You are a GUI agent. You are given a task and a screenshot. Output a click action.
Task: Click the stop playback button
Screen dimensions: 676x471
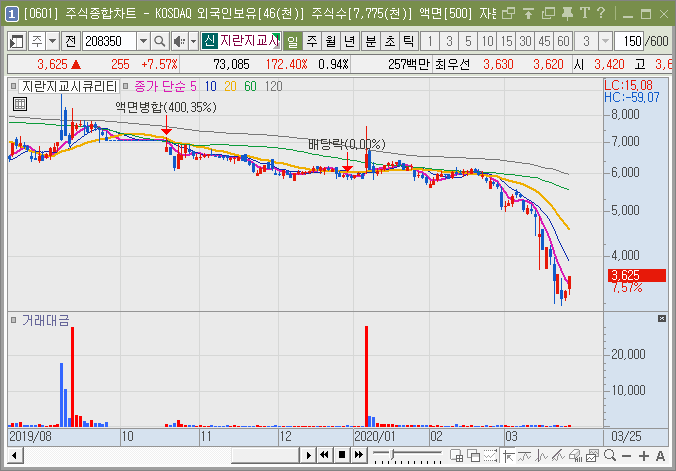(x=342, y=455)
